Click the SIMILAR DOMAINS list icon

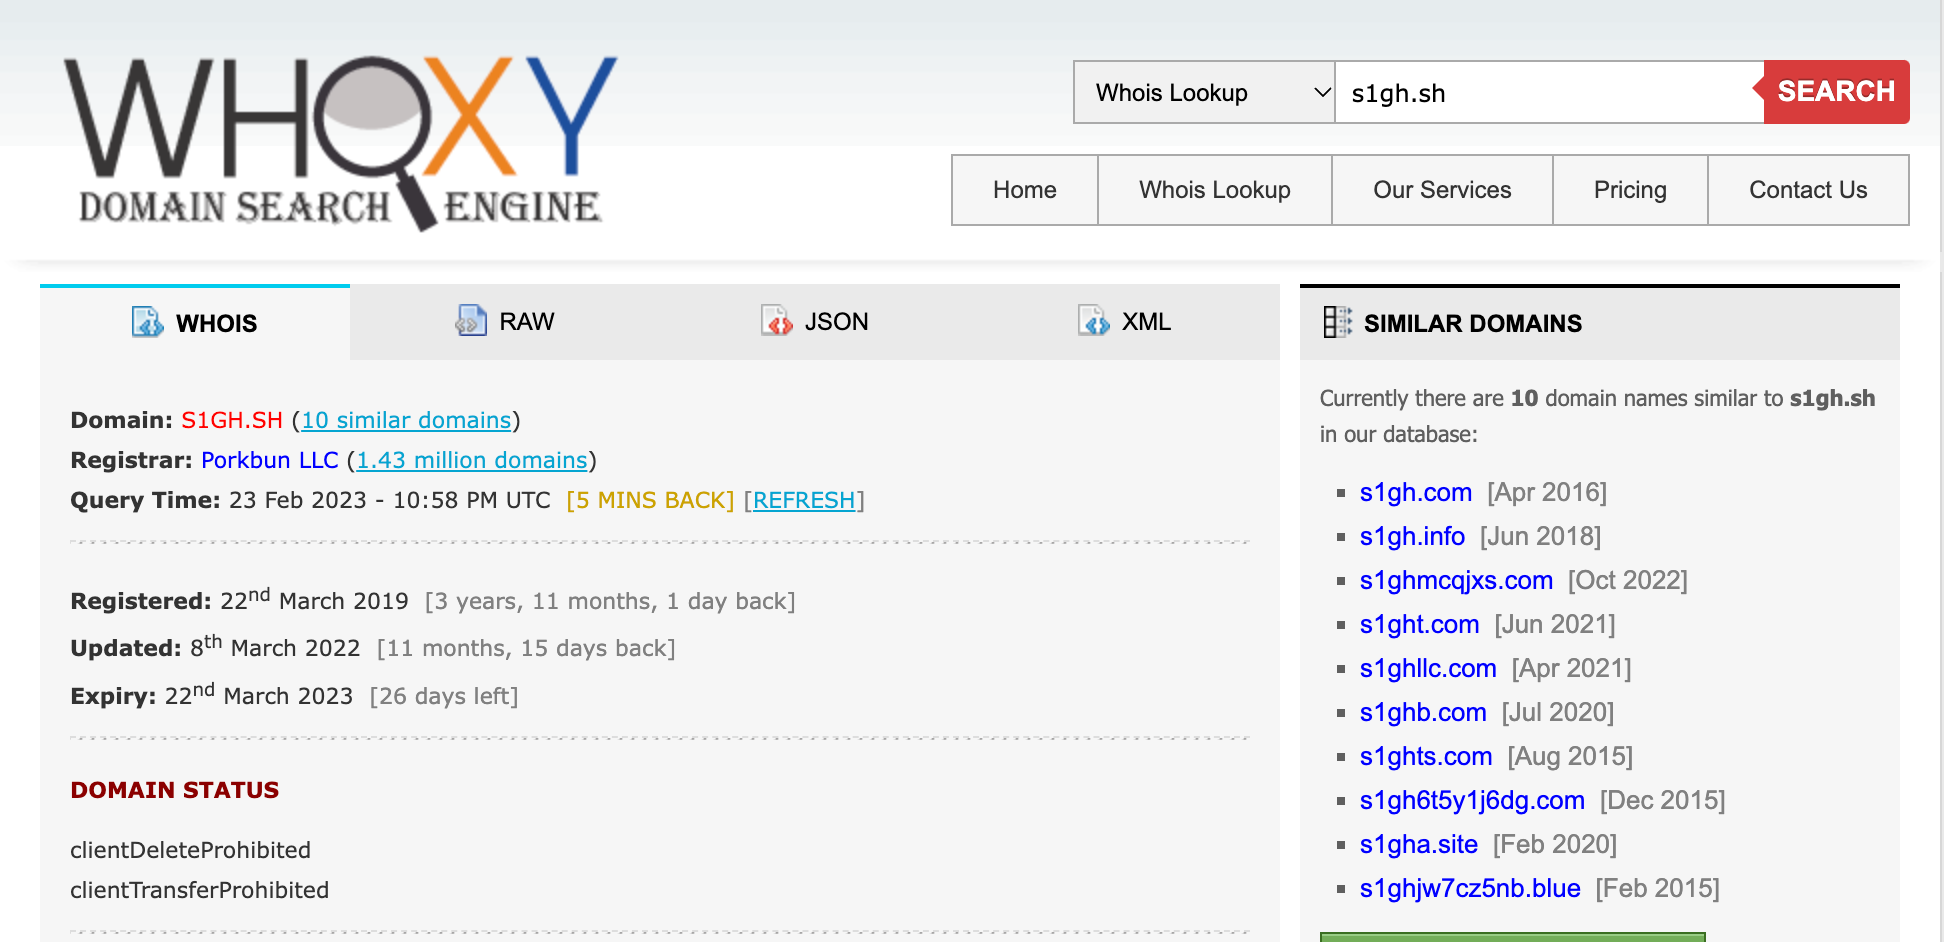[1336, 322]
